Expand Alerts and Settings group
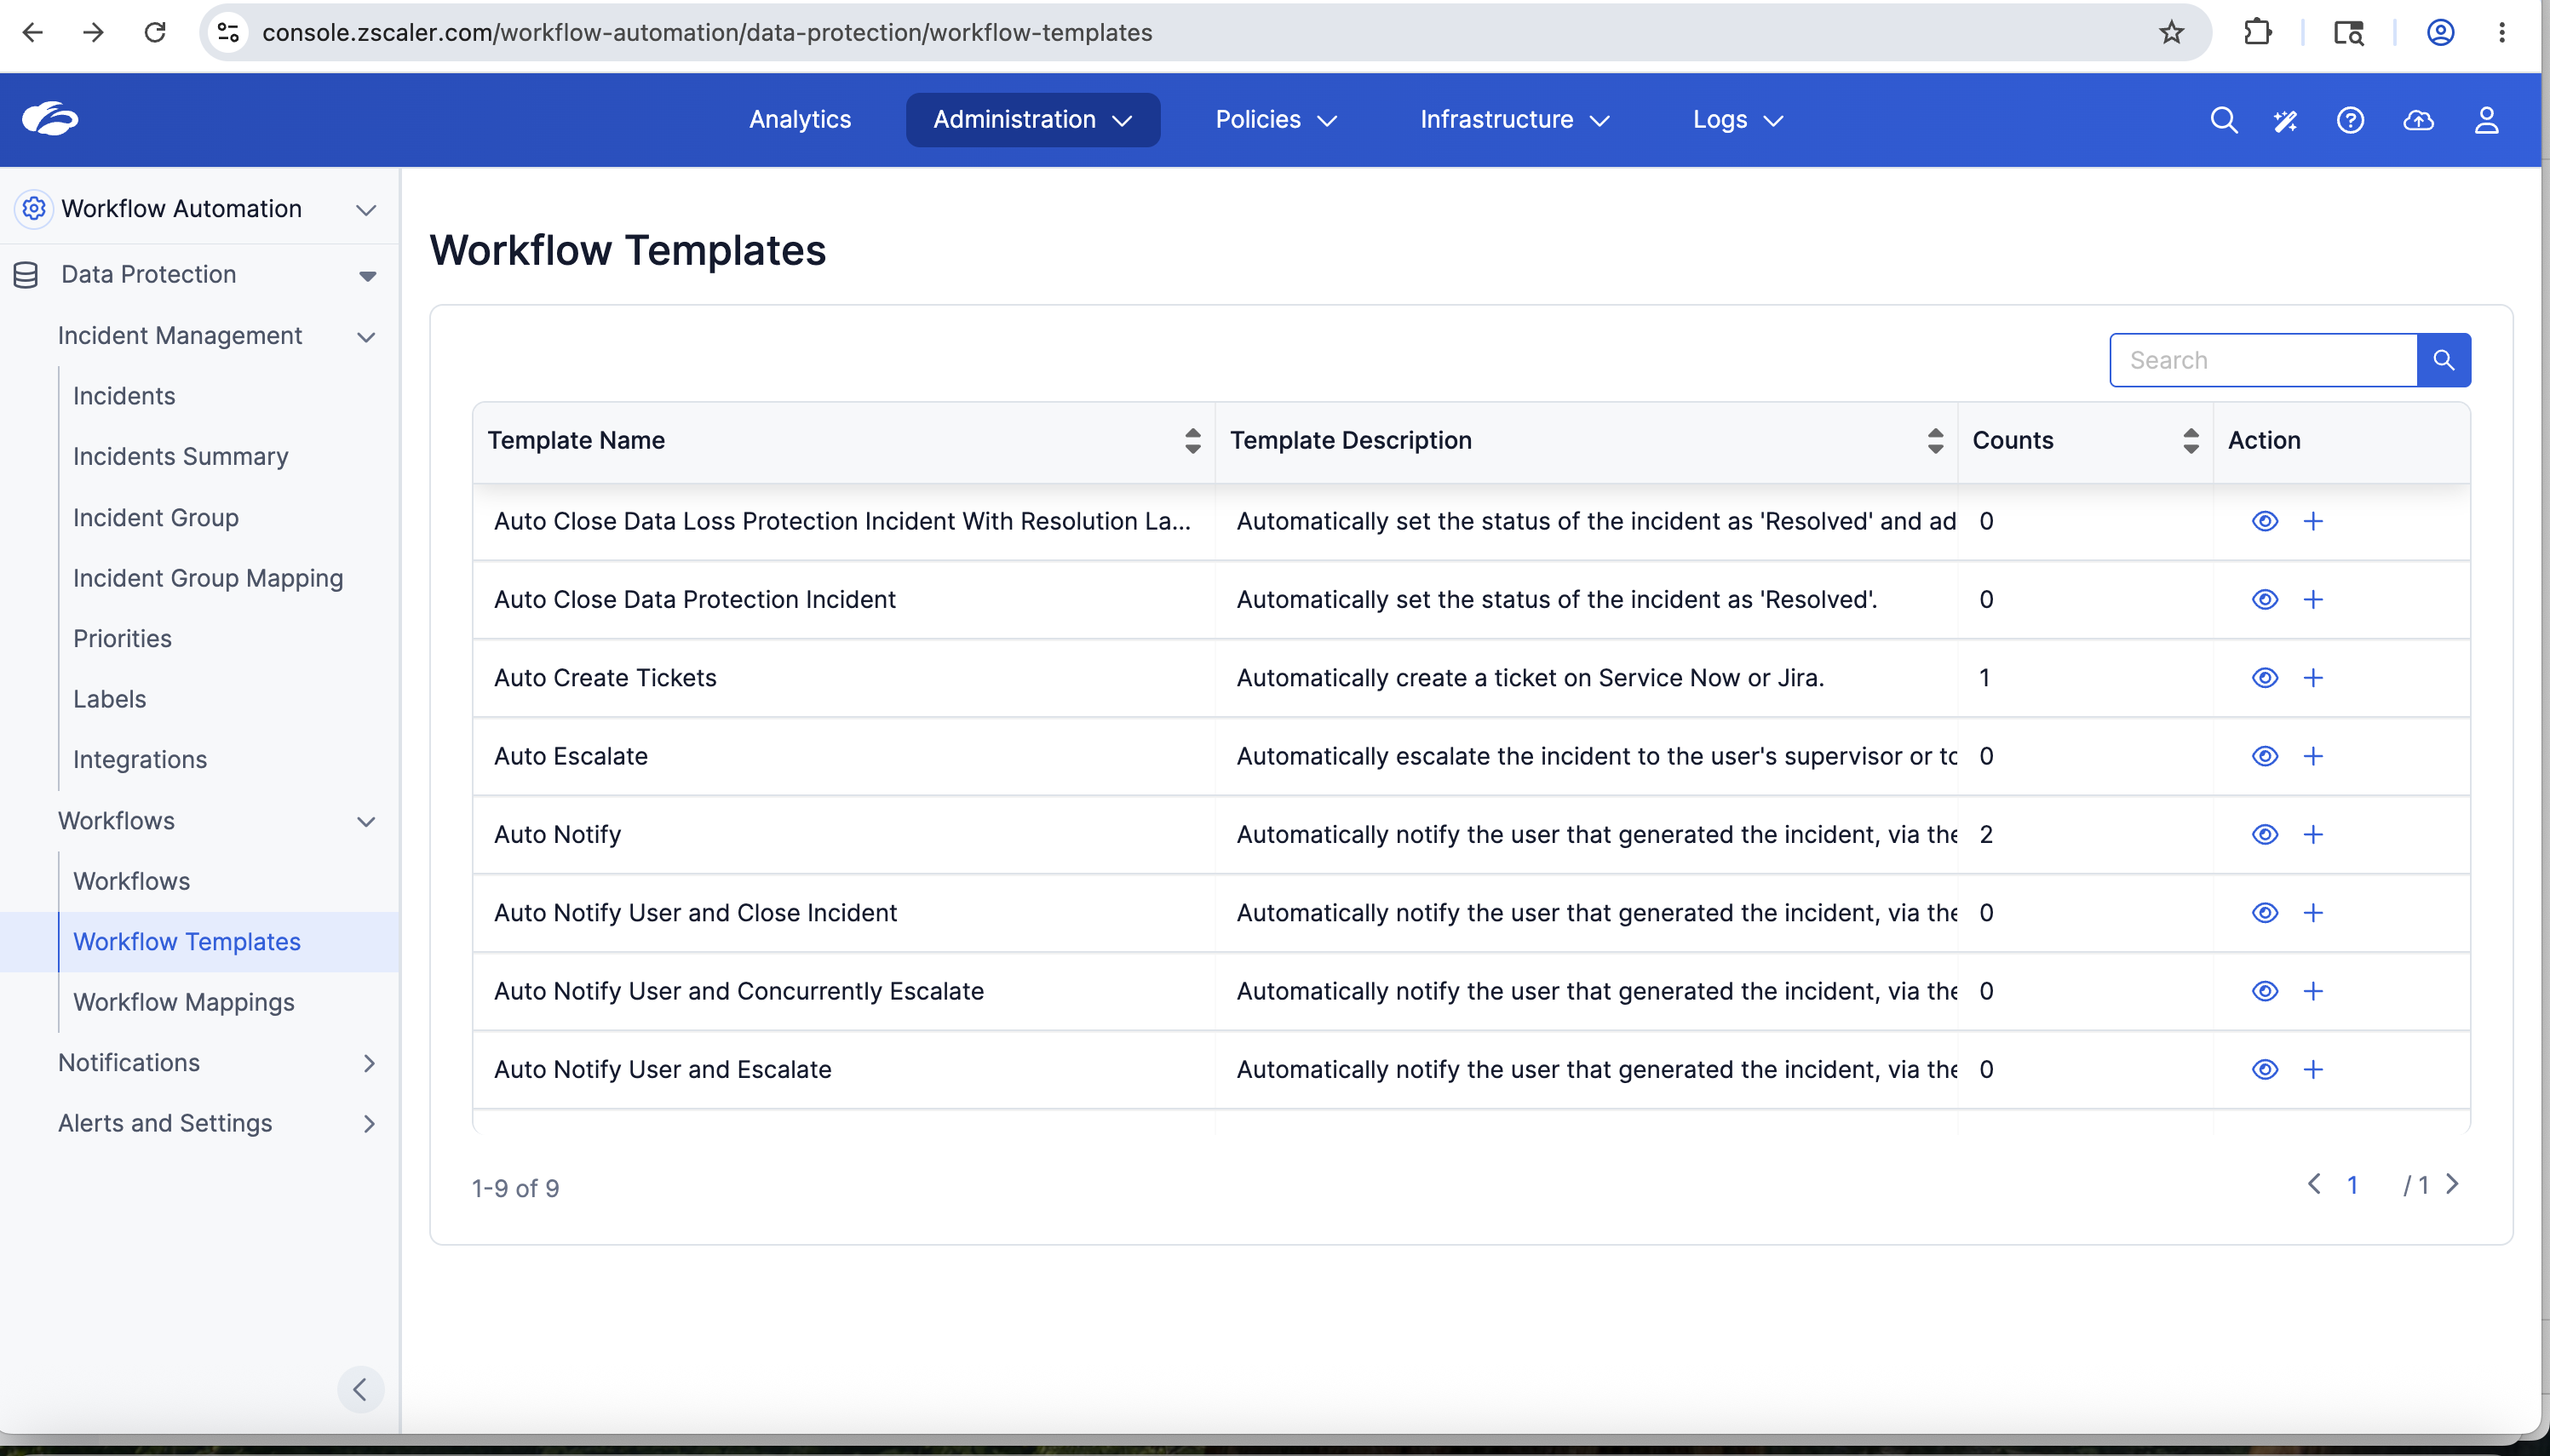2550x1456 pixels. 369,1124
